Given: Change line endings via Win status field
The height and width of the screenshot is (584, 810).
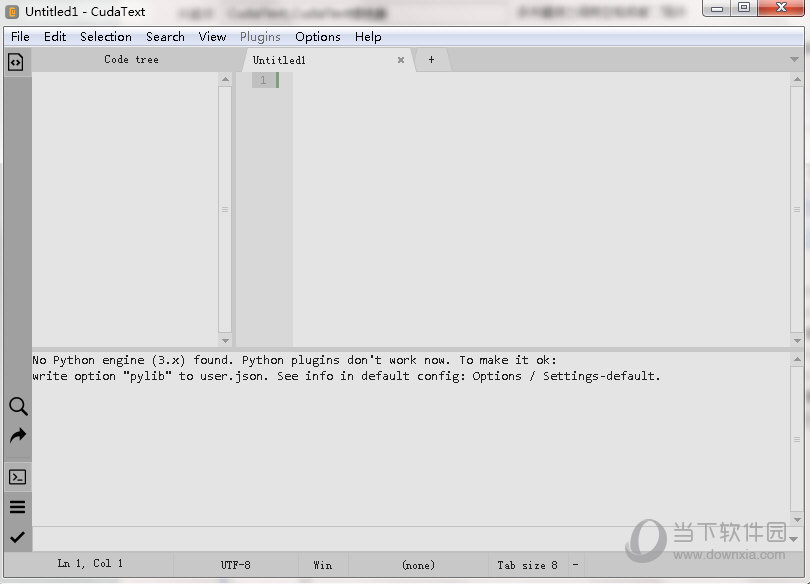Looking at the screenshot, I should [x=323, y=564].
